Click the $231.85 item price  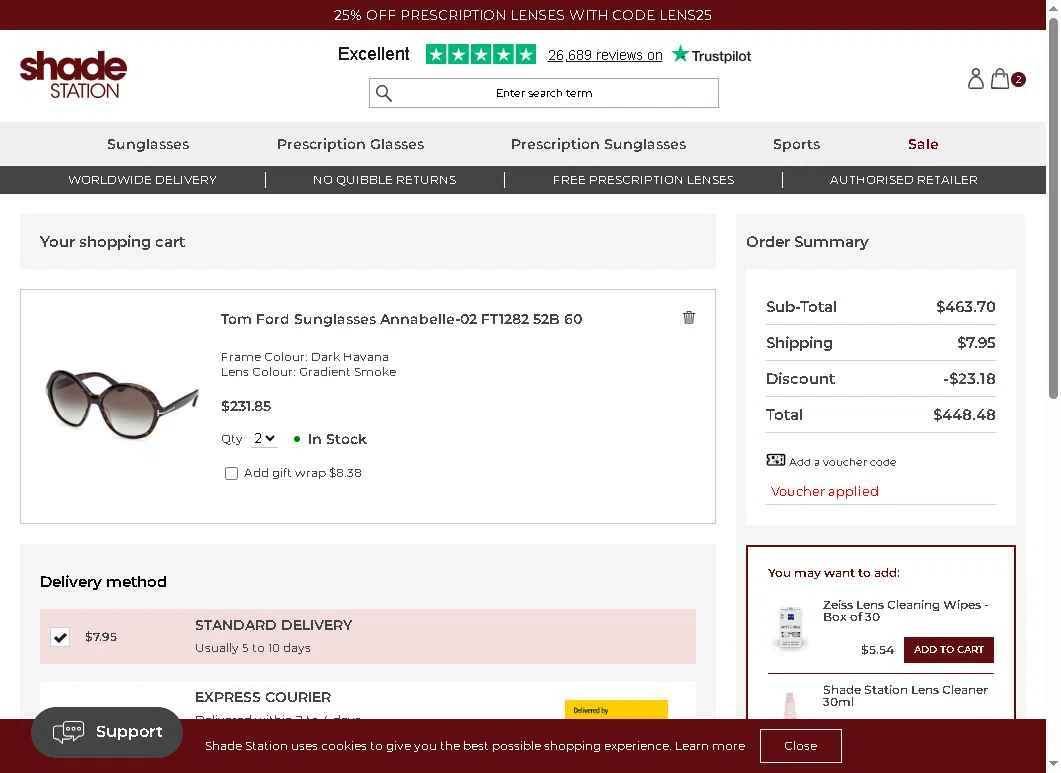[x=246, y=406]
